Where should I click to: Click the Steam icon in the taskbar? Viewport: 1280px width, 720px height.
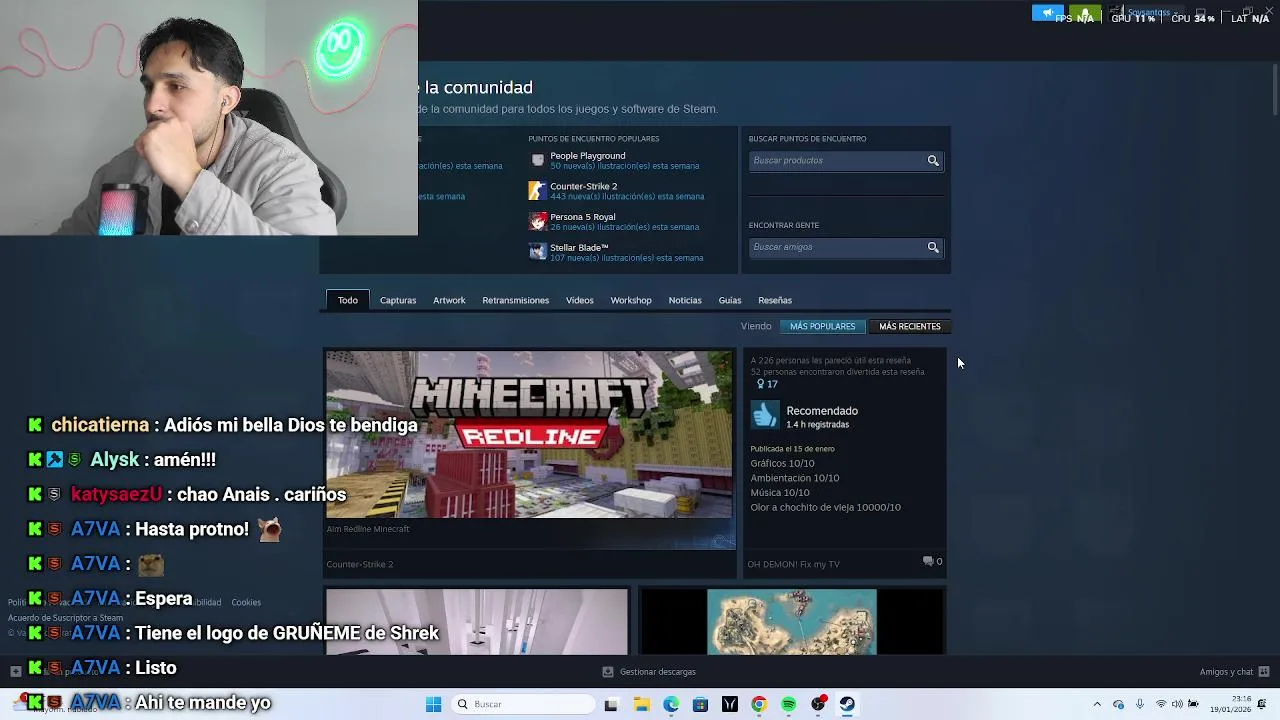[x=847, y=704]
